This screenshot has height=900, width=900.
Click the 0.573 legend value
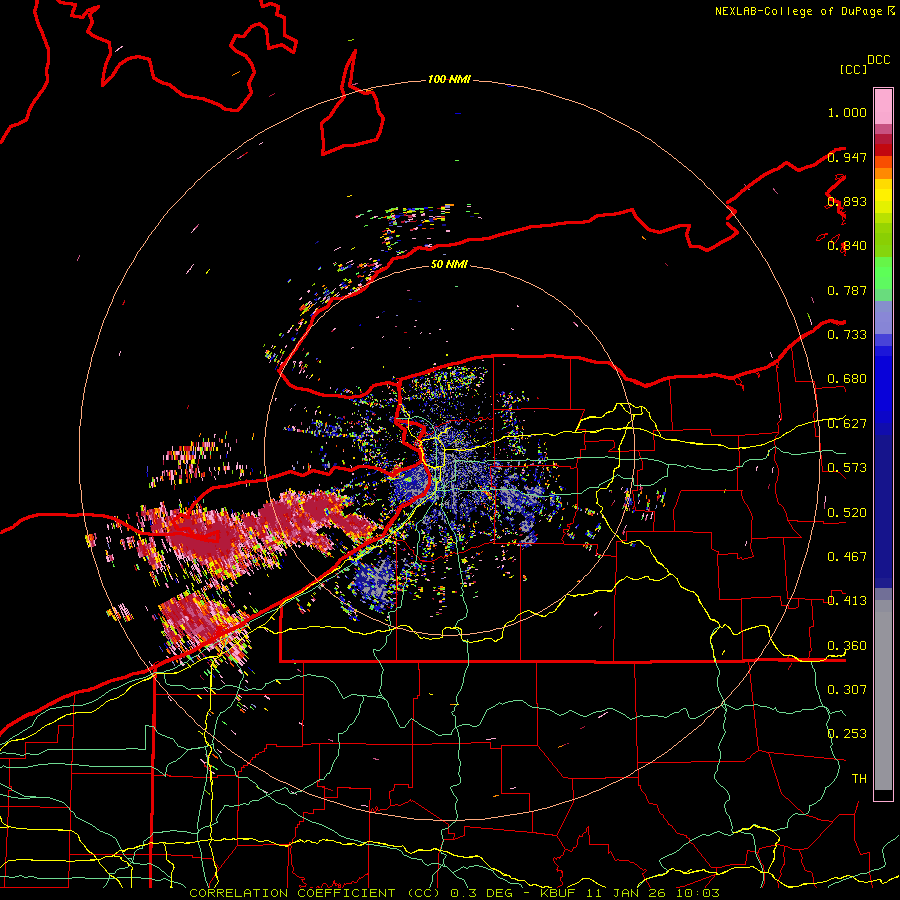pyautogui.click(x=847, y=467)
